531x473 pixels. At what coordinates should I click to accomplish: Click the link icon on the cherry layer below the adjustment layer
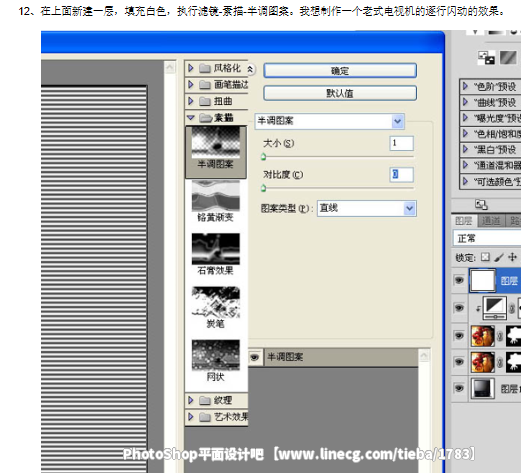pyautogui.click(x=500, y=336)
